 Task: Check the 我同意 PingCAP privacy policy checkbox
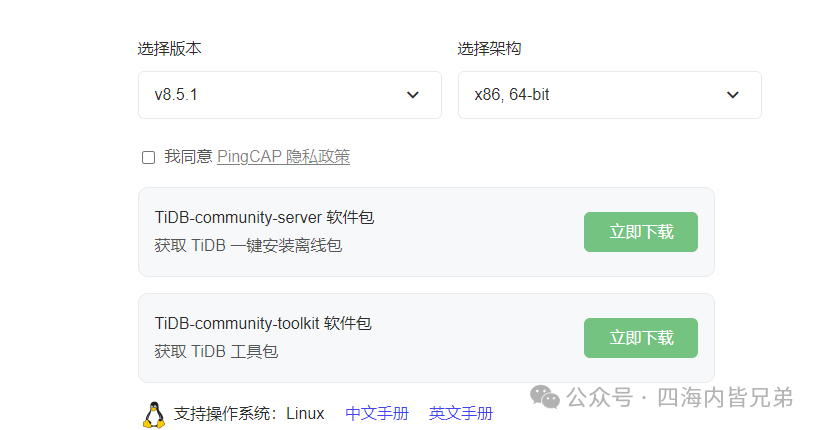coord(149,157)
